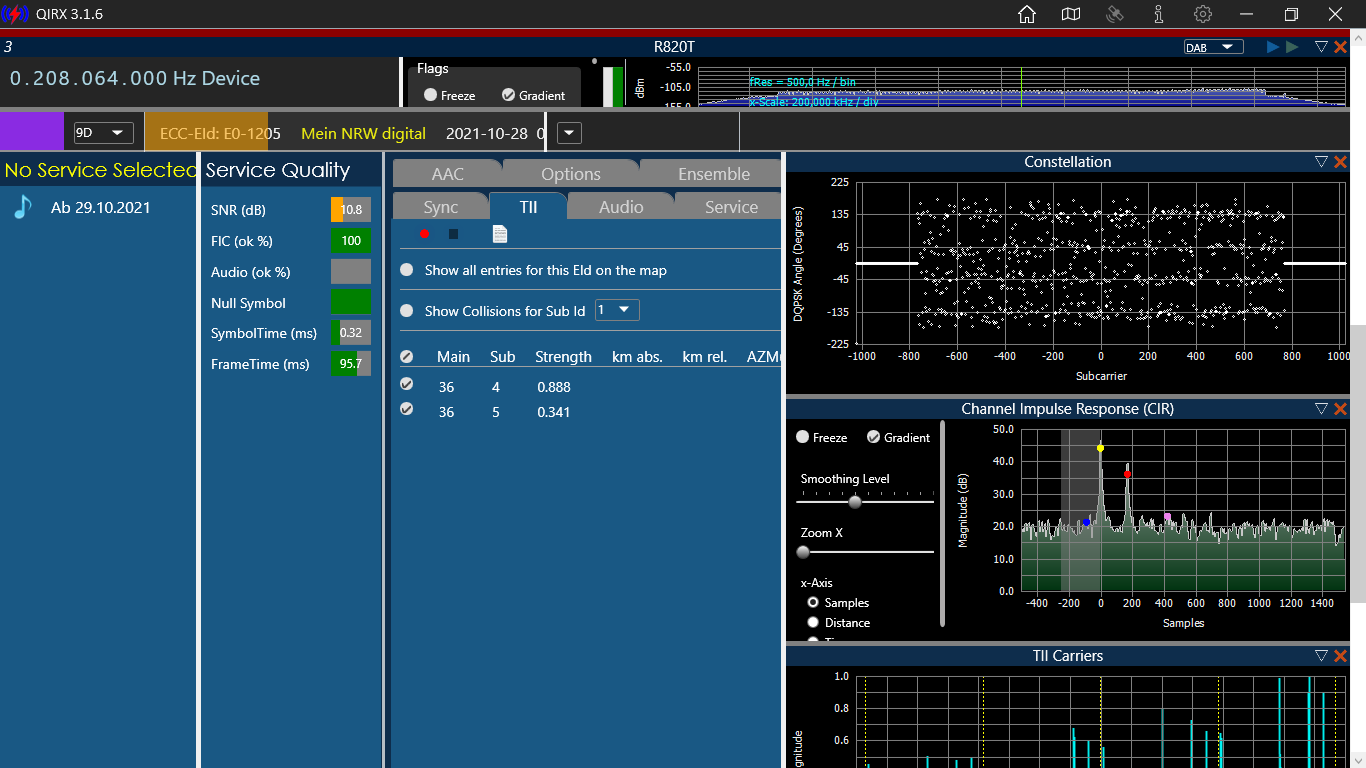
Task: Select Distance for the CIR x-Axis
Action: 813,622
